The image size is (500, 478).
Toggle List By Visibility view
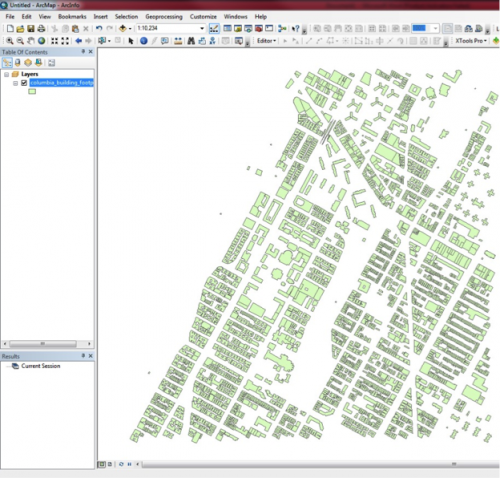coord(28,62)
